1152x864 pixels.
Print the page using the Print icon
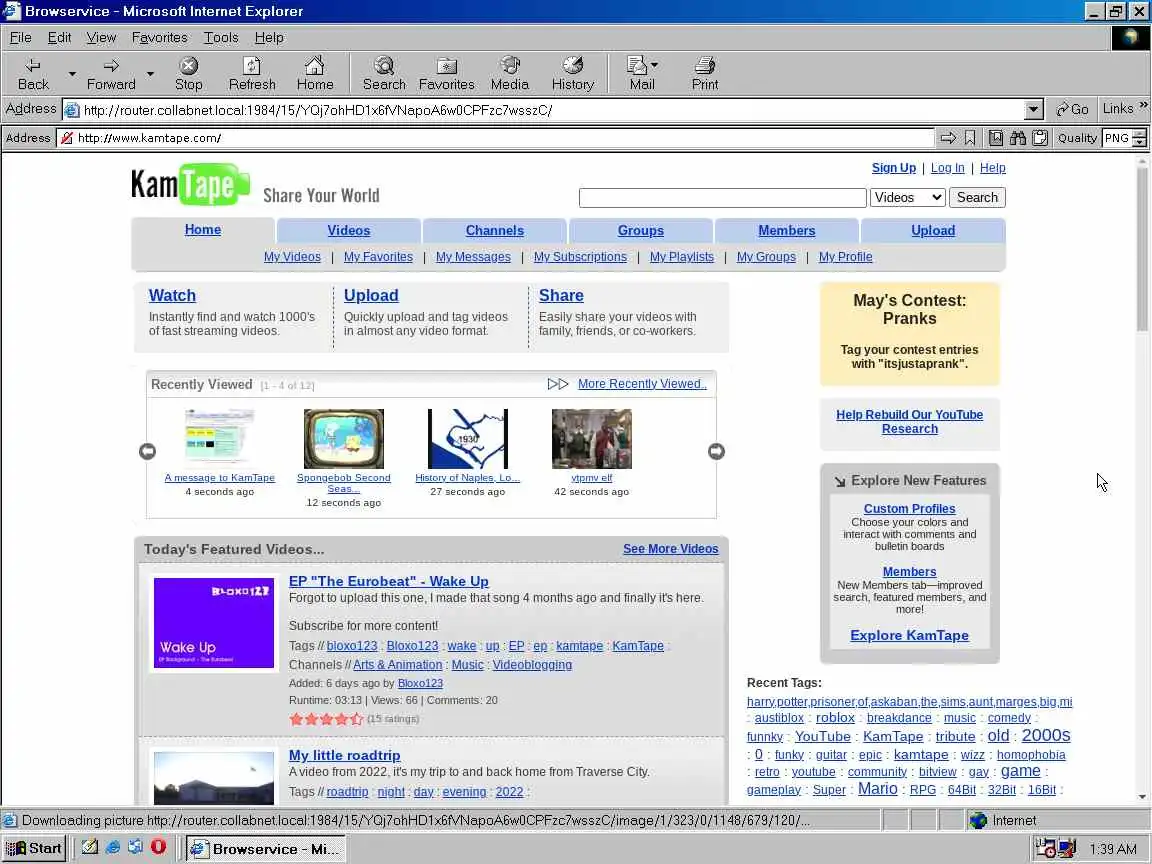tap(705, 73)
